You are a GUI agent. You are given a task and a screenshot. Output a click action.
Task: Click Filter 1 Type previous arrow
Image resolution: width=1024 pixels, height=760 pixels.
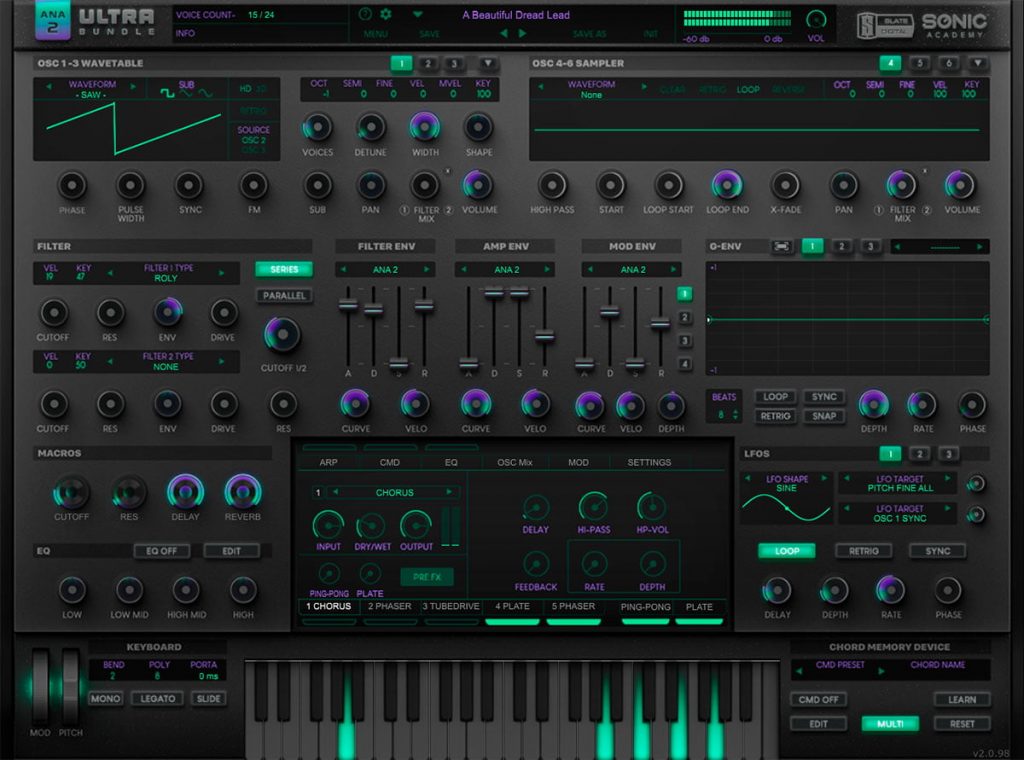[x=110, y=273]
